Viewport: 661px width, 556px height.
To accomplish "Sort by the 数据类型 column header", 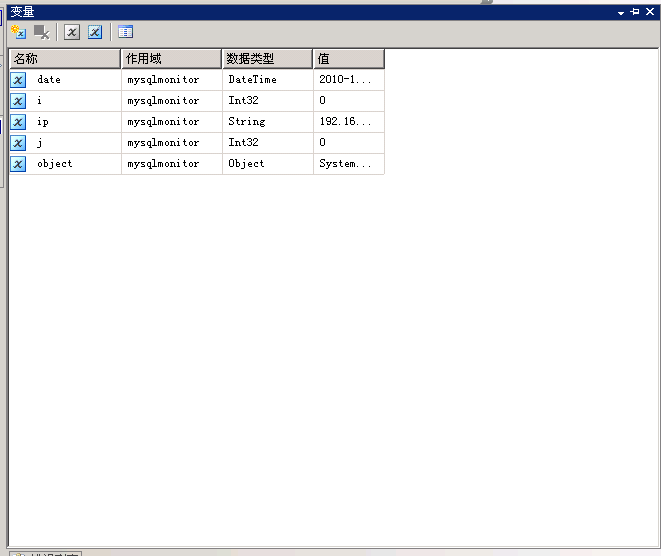I will point(267,59).
